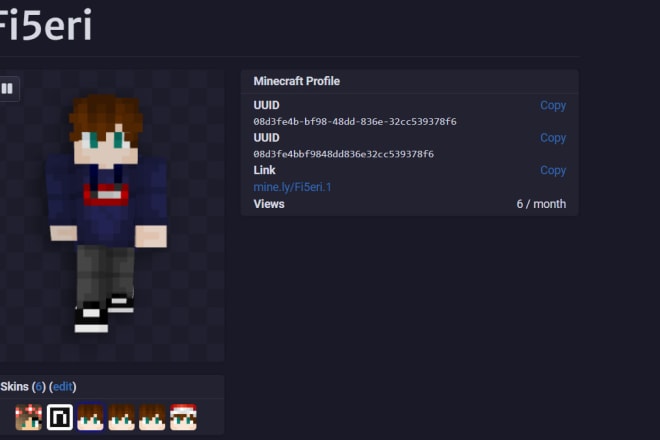Copy the undashed UUID
The height and width of the screenshot is (440, 660).
pyautogui.click(x=553, y=138)
